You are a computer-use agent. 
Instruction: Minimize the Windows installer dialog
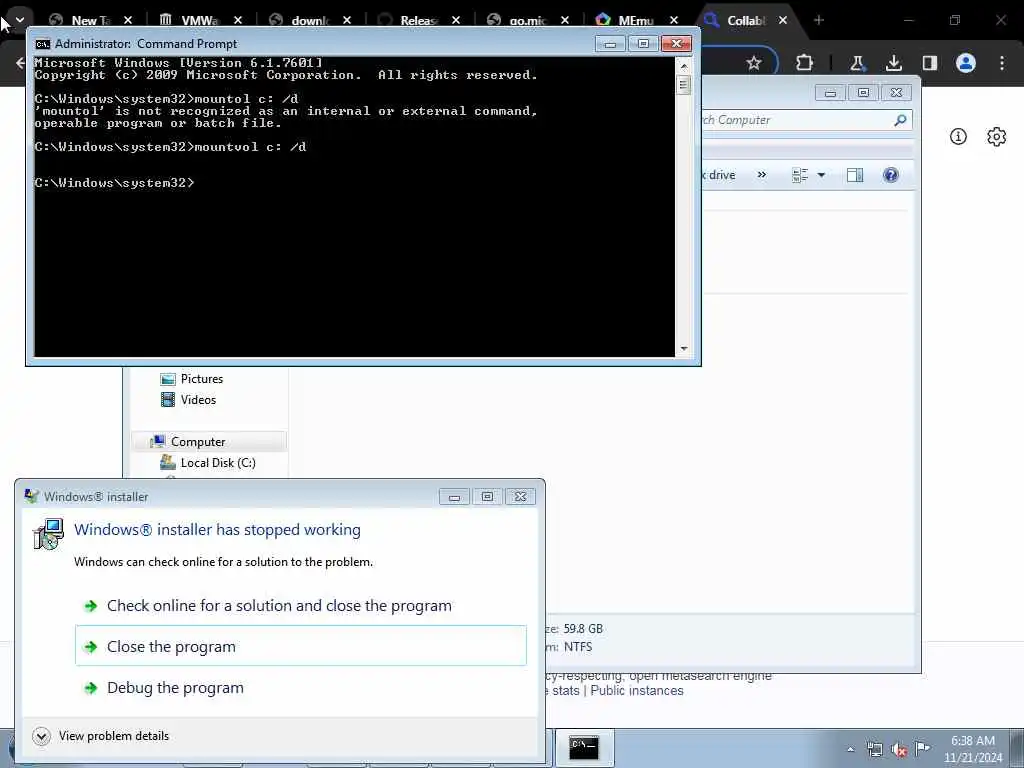(x=455, y=497)
